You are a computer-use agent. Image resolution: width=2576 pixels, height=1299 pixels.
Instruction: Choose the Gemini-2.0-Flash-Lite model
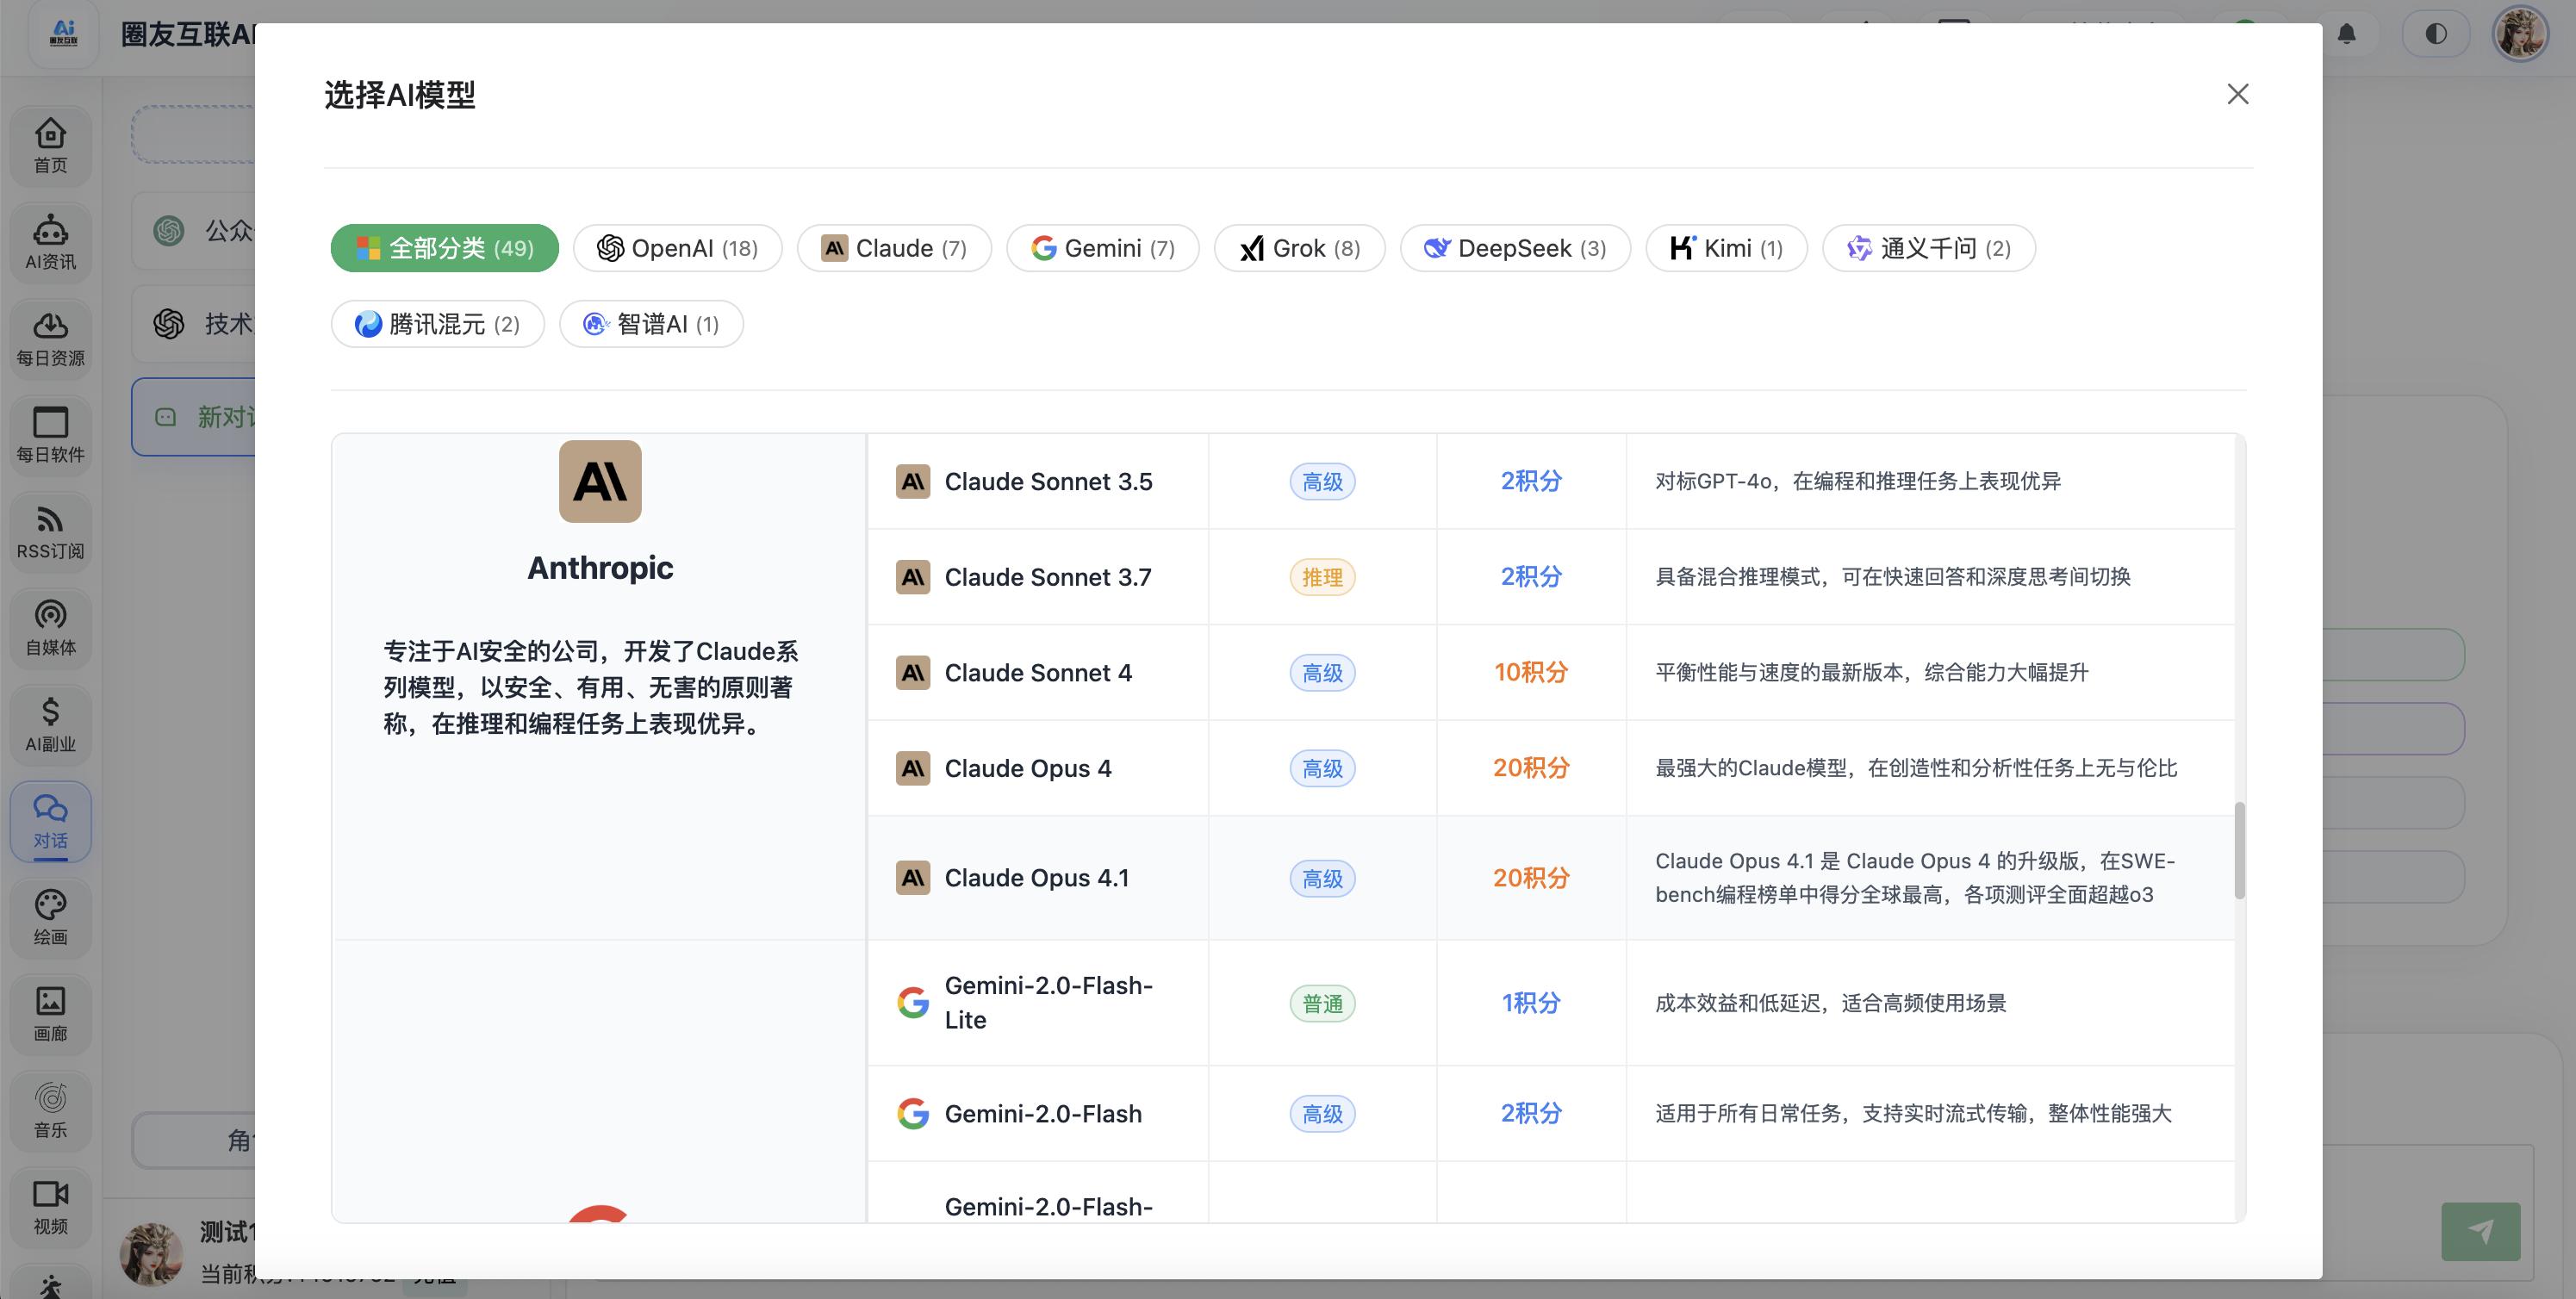1551,1003
